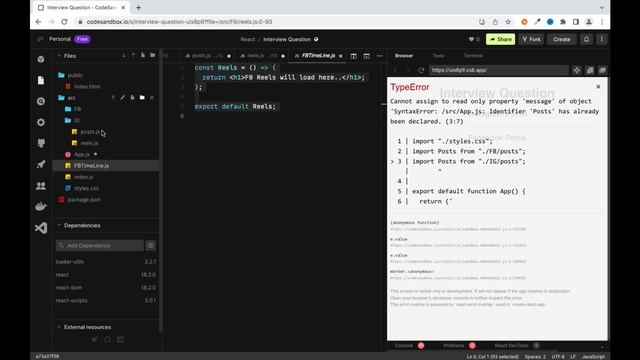640x360 pixels.
Task: Open App.js in the file tree
Action: coord(82,155)
